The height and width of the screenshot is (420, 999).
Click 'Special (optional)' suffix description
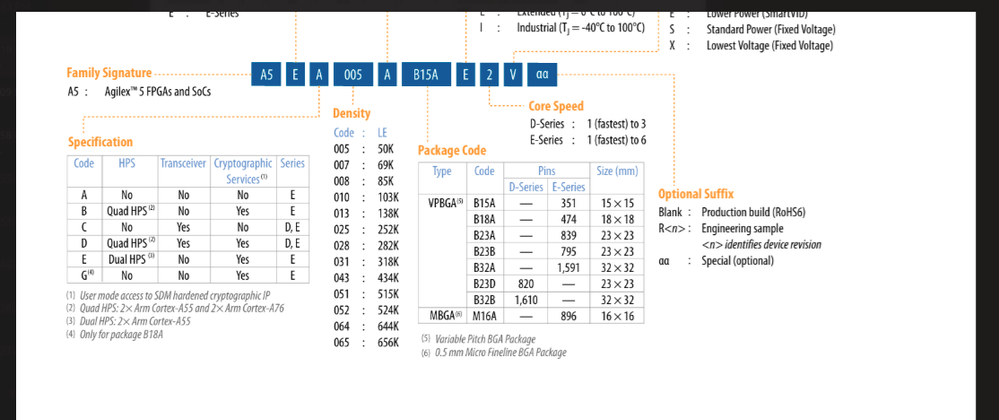(737, 261)
